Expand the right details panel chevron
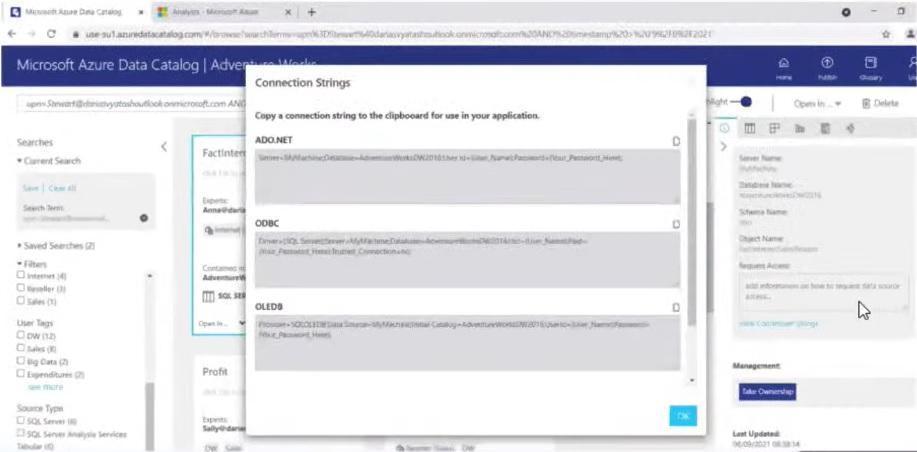Screen dimensions: 917x452 click(x=723, y=146)
